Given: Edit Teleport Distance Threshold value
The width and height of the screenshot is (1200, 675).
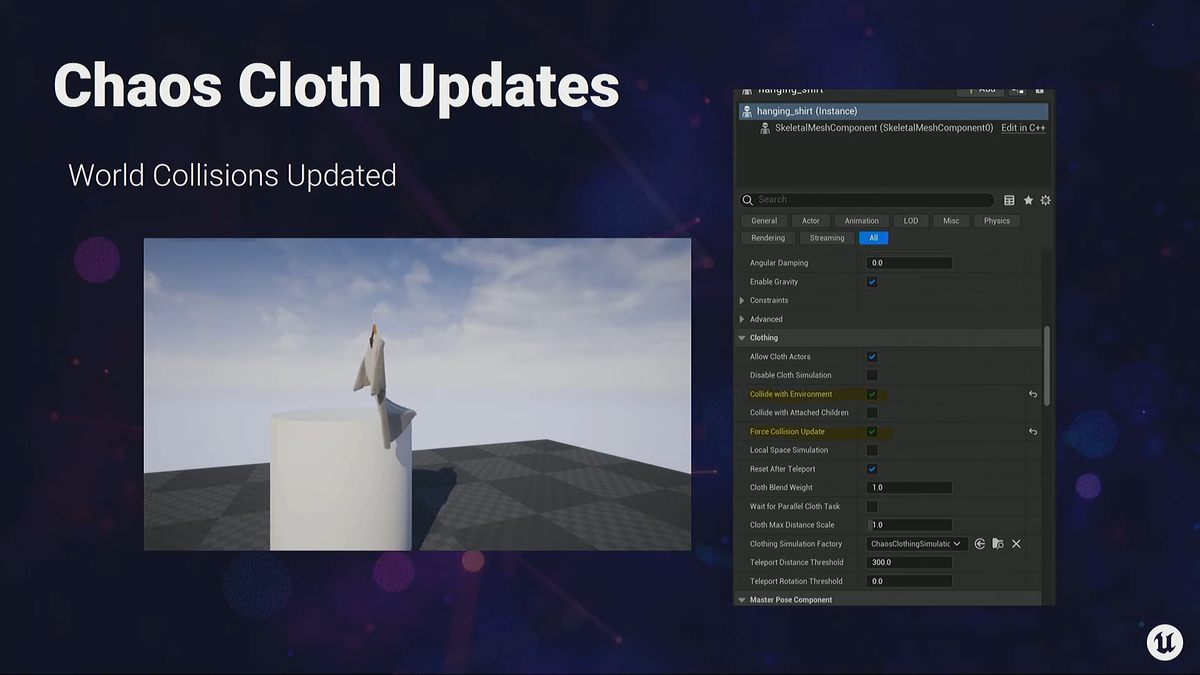Looking at the screenshot, I should coord(909,563).
